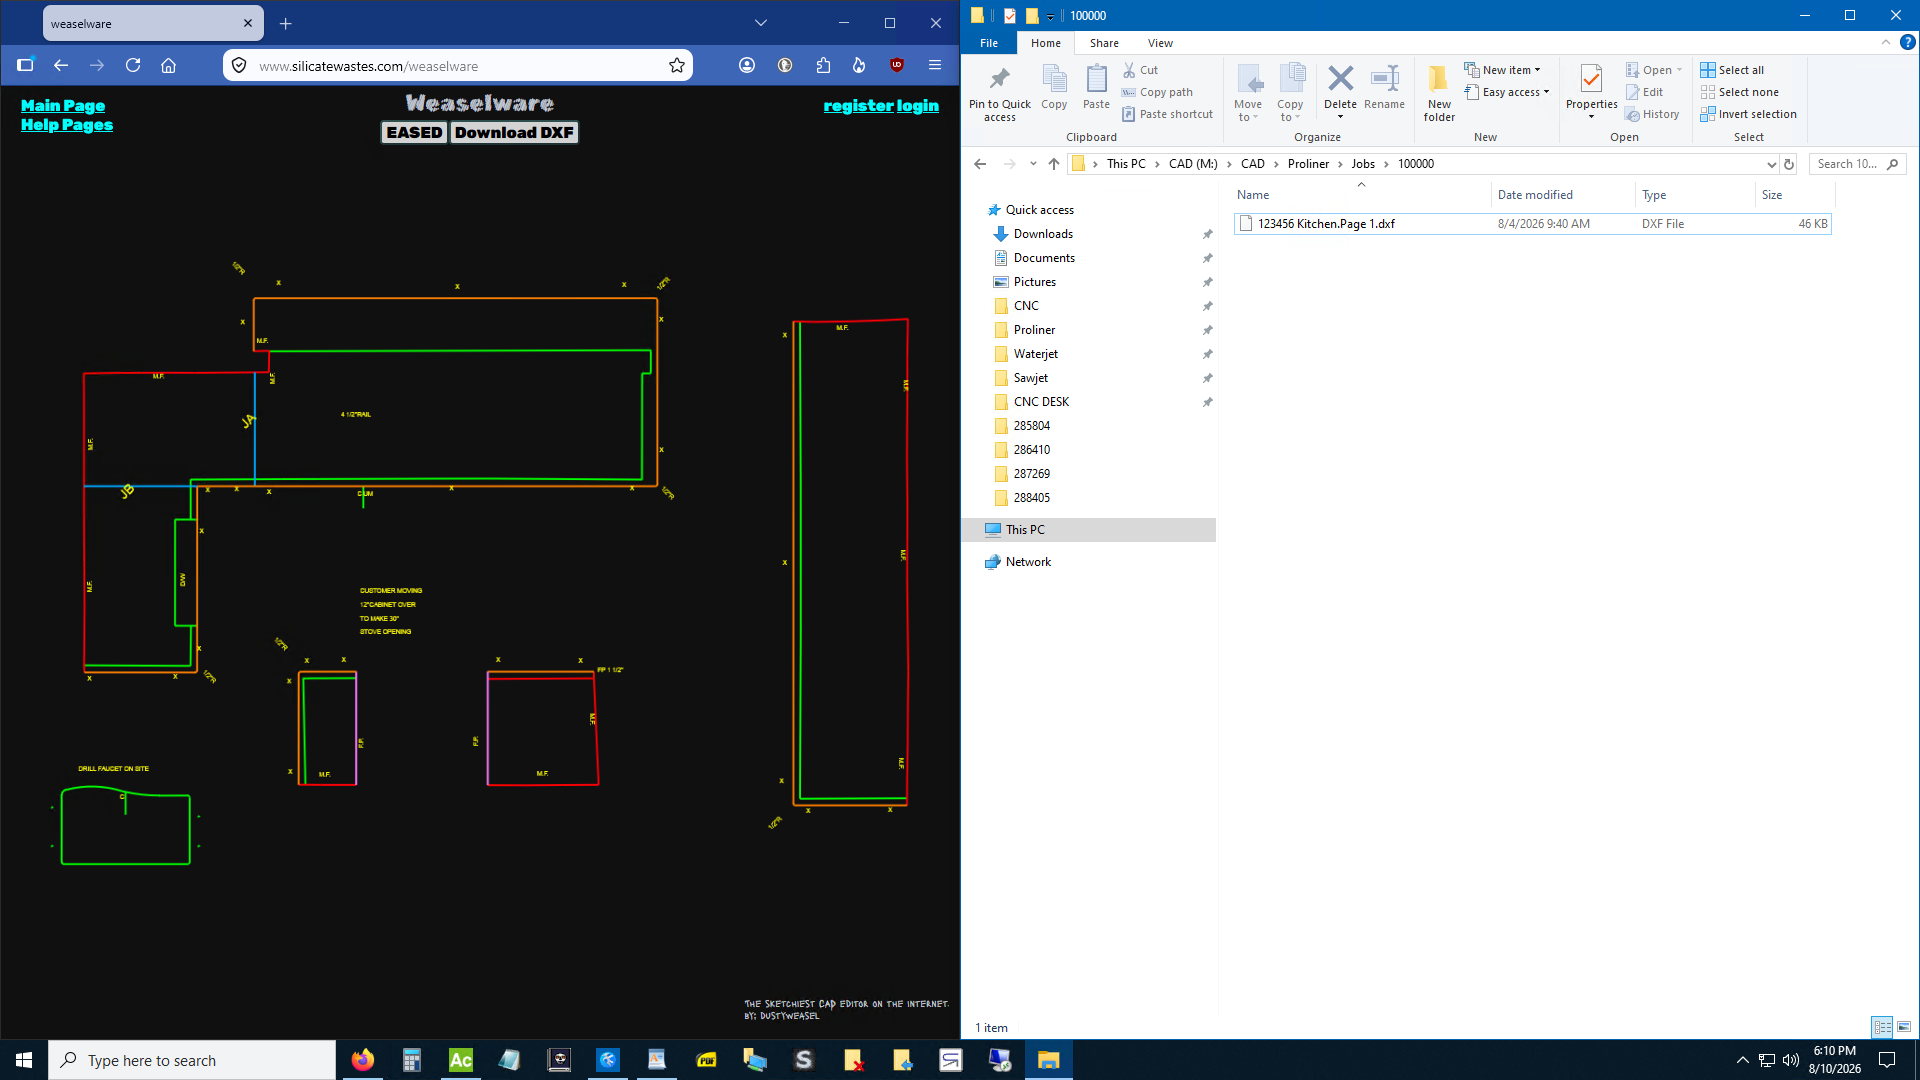Bookmark the page with the star icon
The height and width of the screenshot is (1080, 1920).
pos(677,65)
